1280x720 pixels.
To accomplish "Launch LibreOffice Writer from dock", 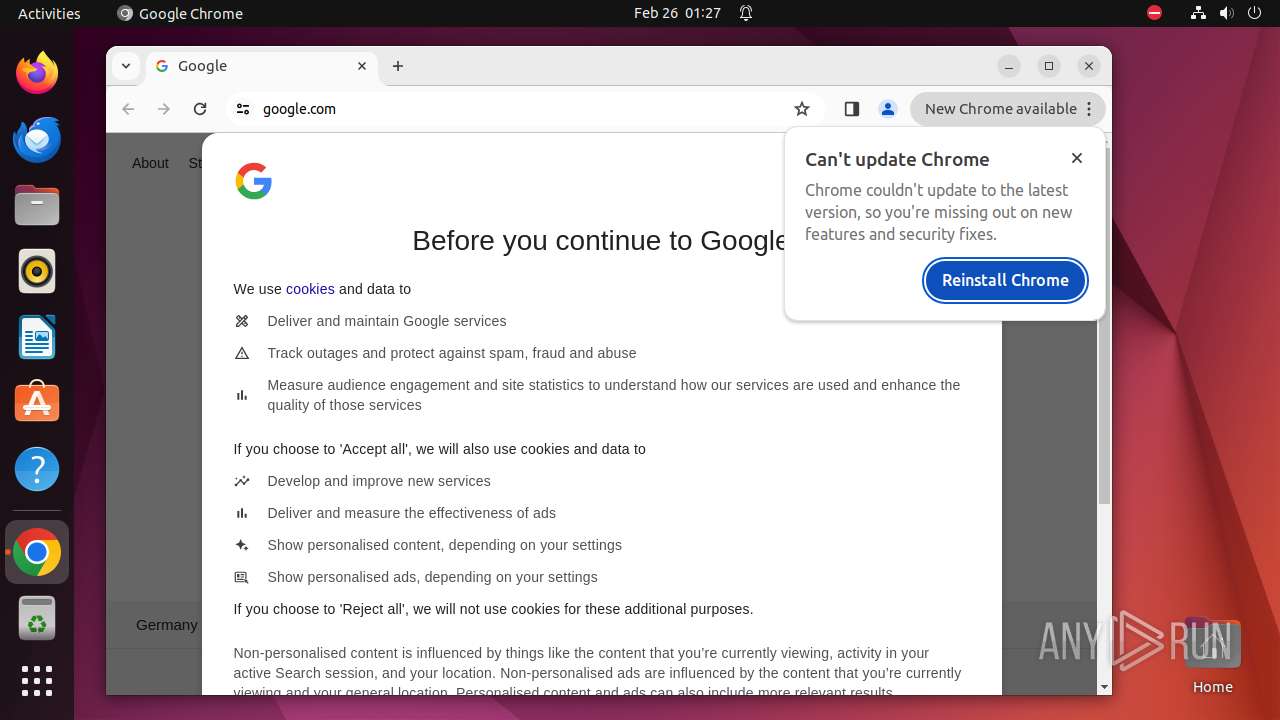I will [37, 337].
